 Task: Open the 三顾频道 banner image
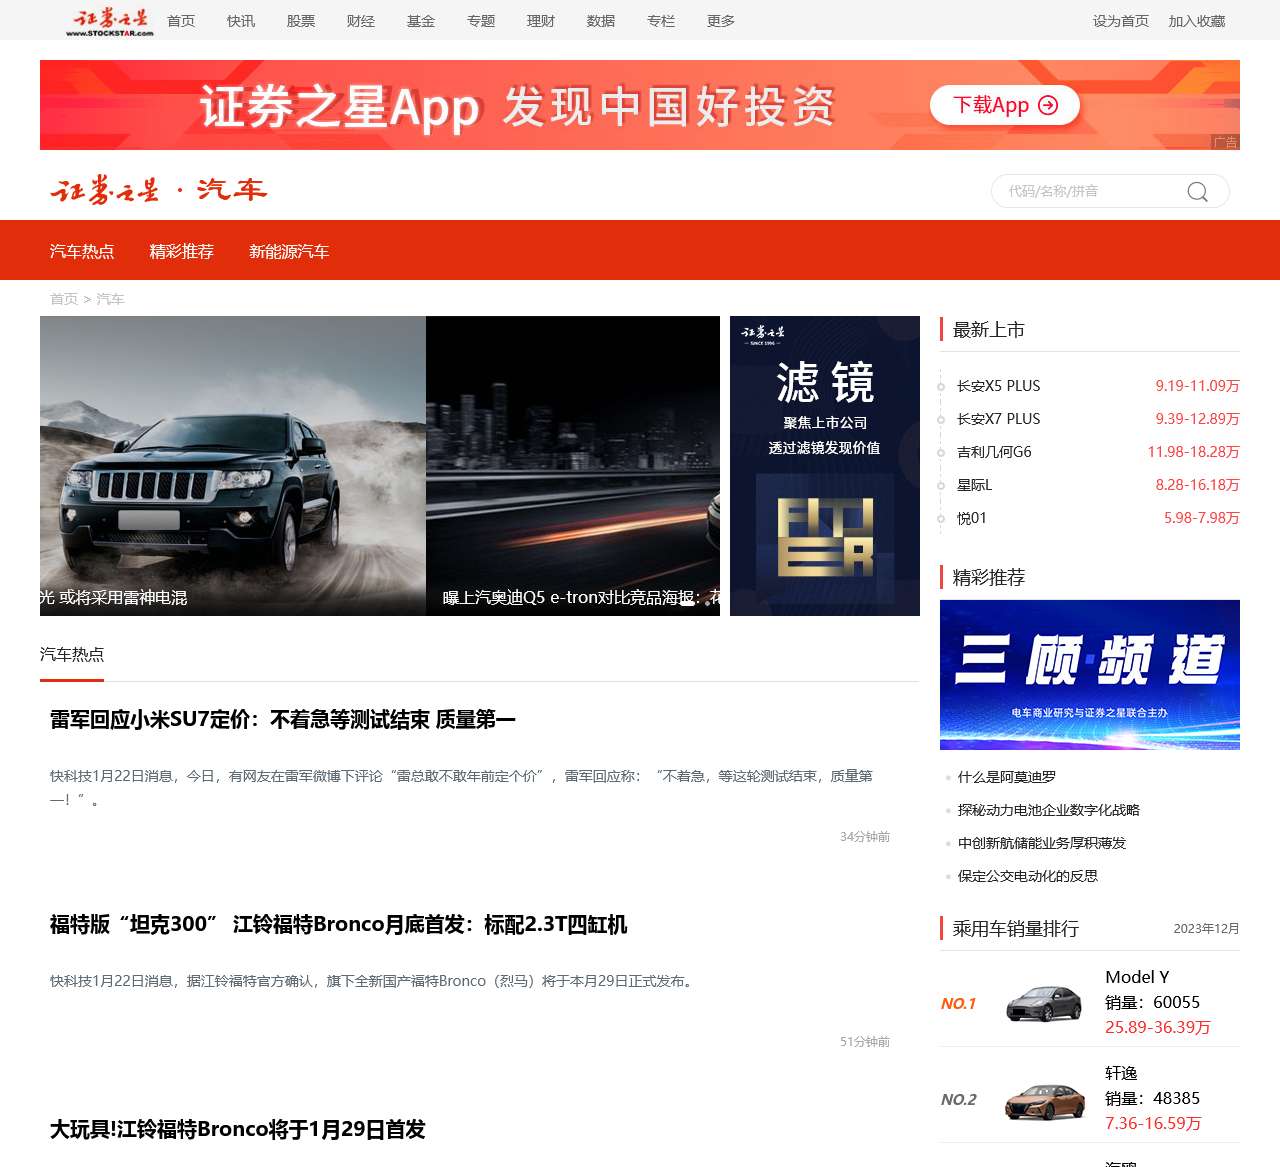(x=1090, y=675)
